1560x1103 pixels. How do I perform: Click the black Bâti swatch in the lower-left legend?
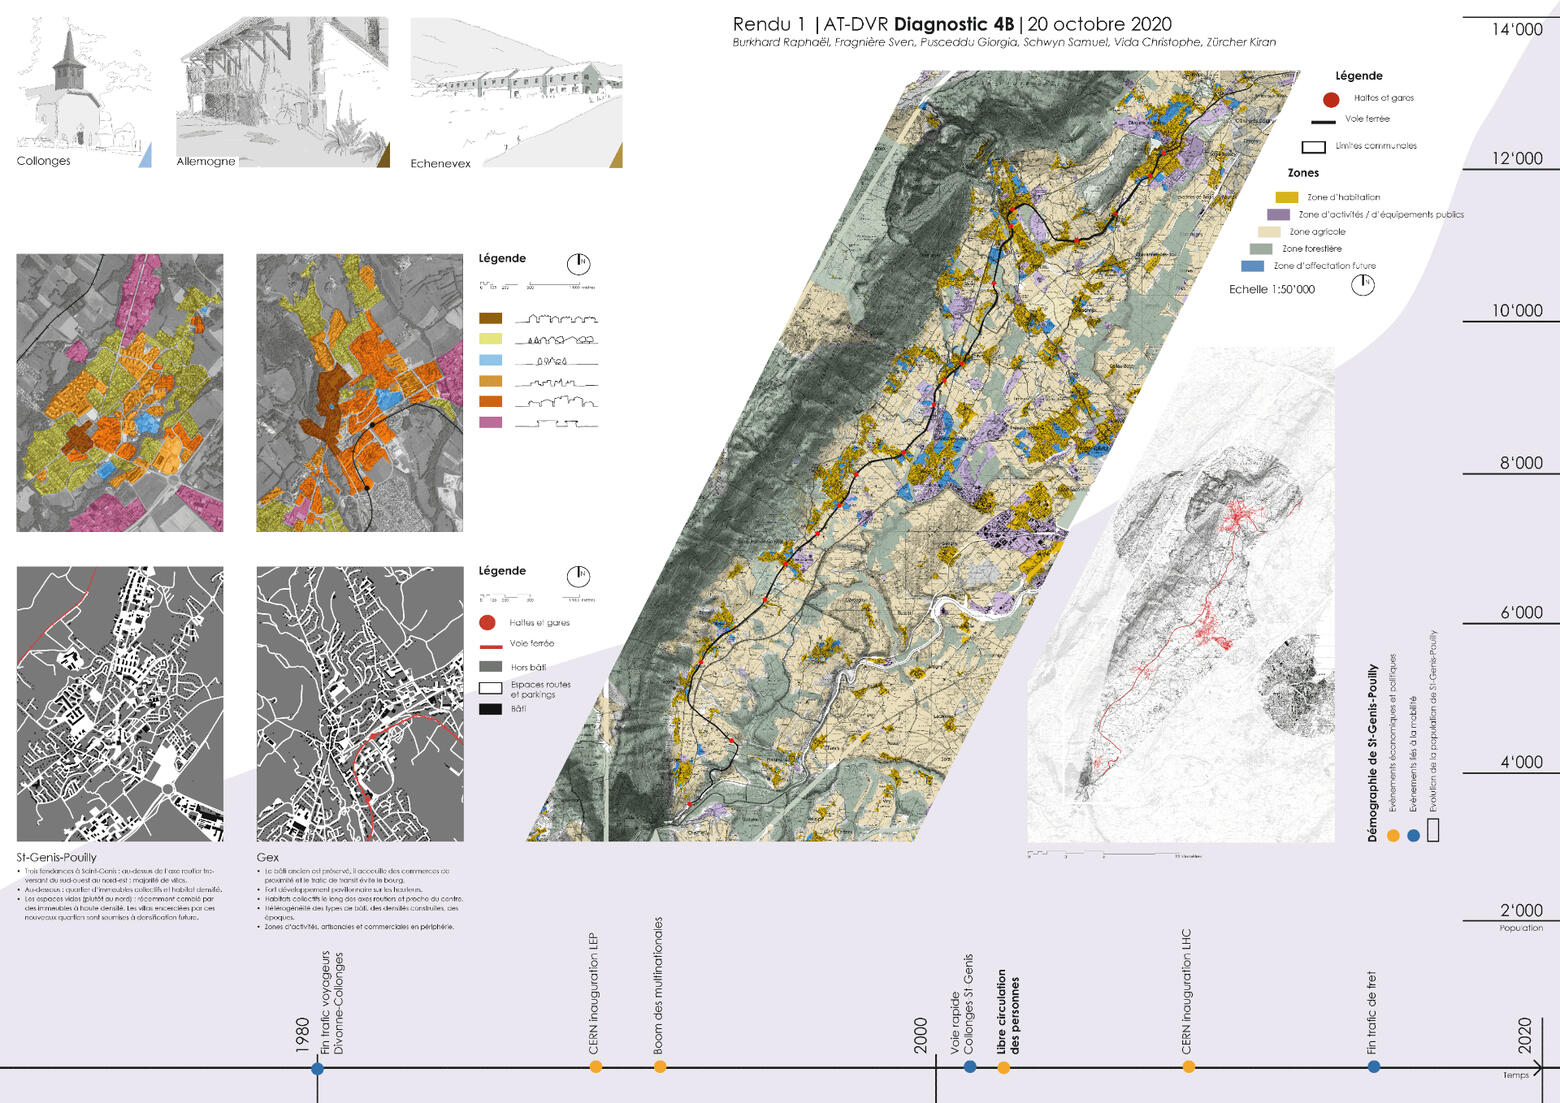[490, 709]
